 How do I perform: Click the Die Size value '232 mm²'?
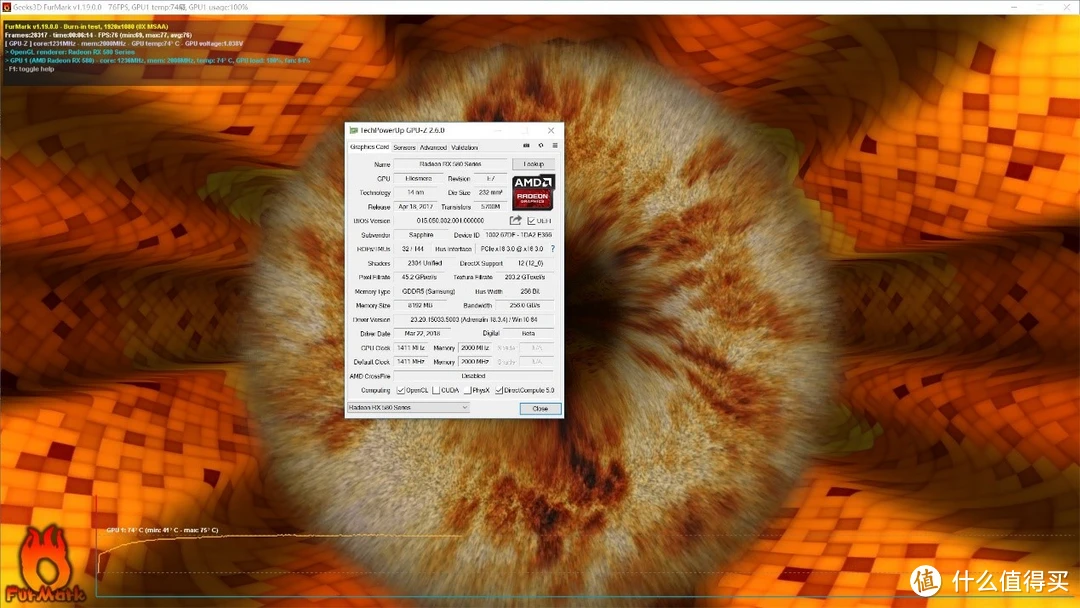coord(490,192)
